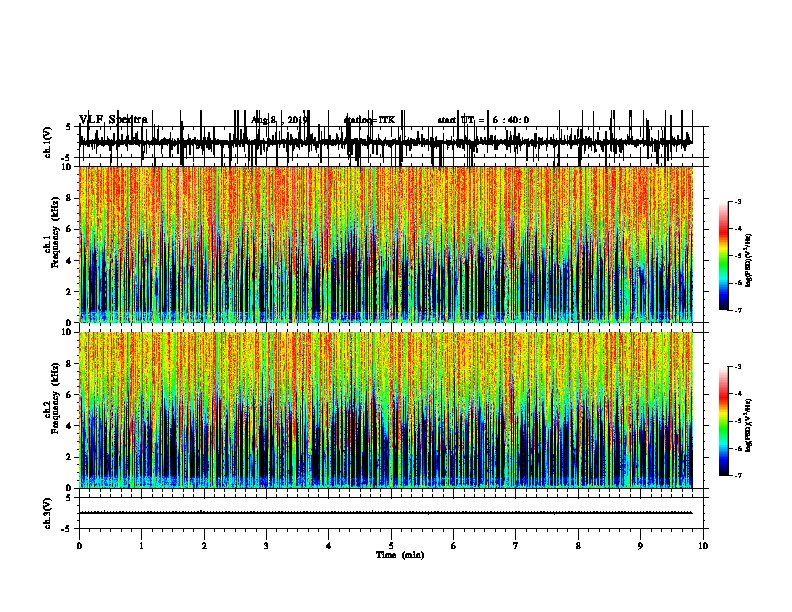Click time axis tick label "2"
Image resolution: width=792 pixels, height=612 pixels.
click(x=204, y=546)
